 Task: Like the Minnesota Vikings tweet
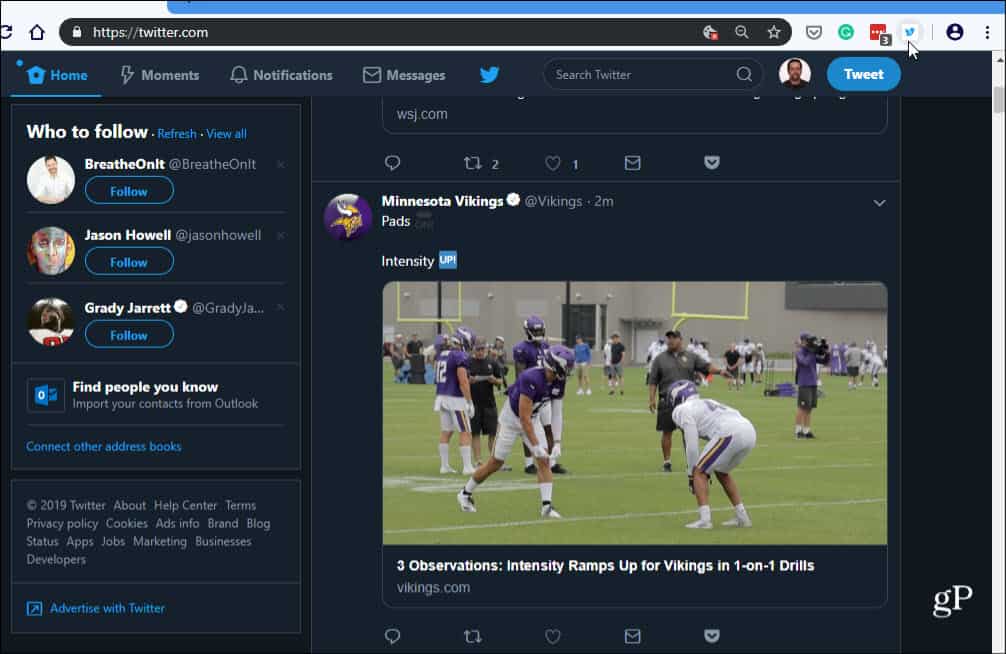point(553,636)
